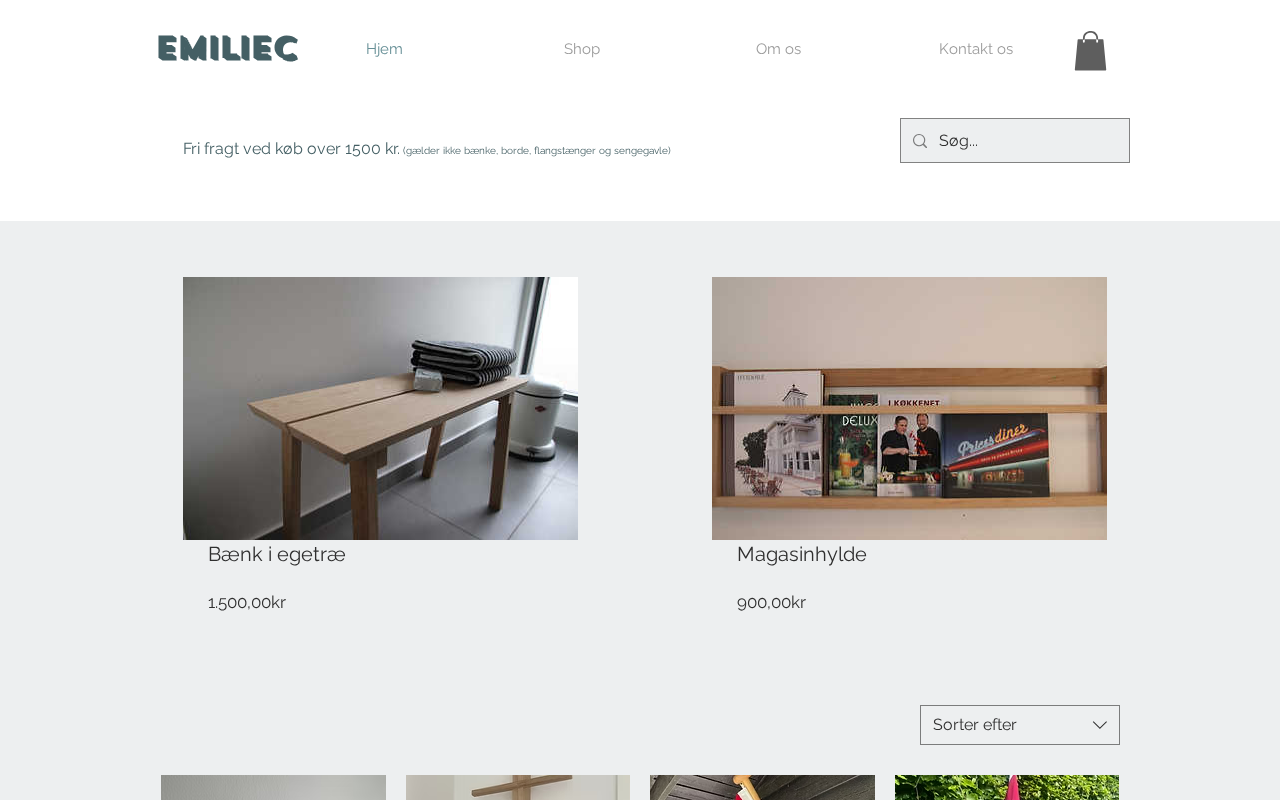Go to the Hjem menu item
This screenshot has width=1280, height=800.
(x=384, y=49)
